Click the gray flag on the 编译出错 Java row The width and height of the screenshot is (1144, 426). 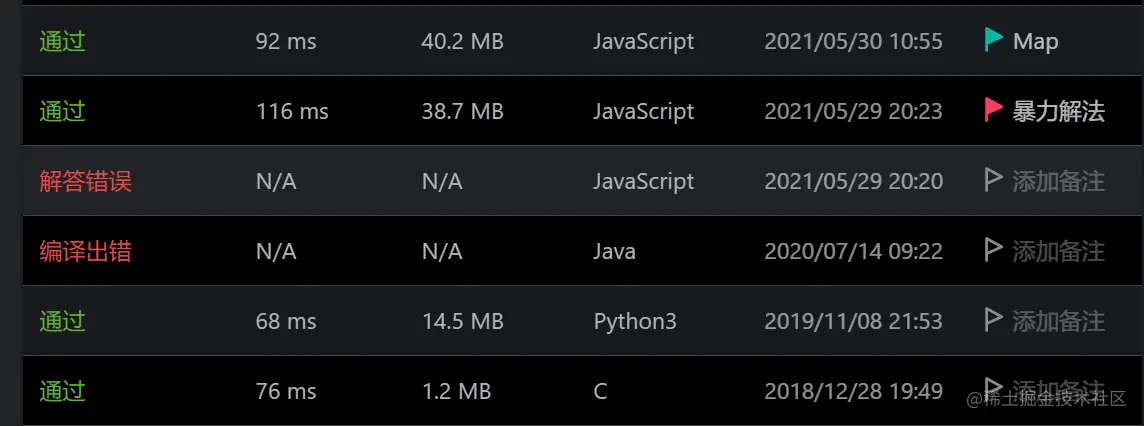(x=994, y=250)
